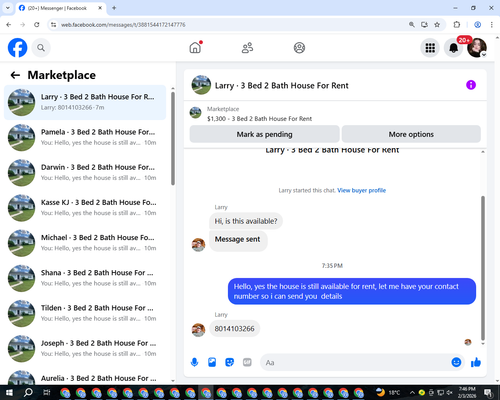Open Larry conversation in chat list

click(85, 102)
